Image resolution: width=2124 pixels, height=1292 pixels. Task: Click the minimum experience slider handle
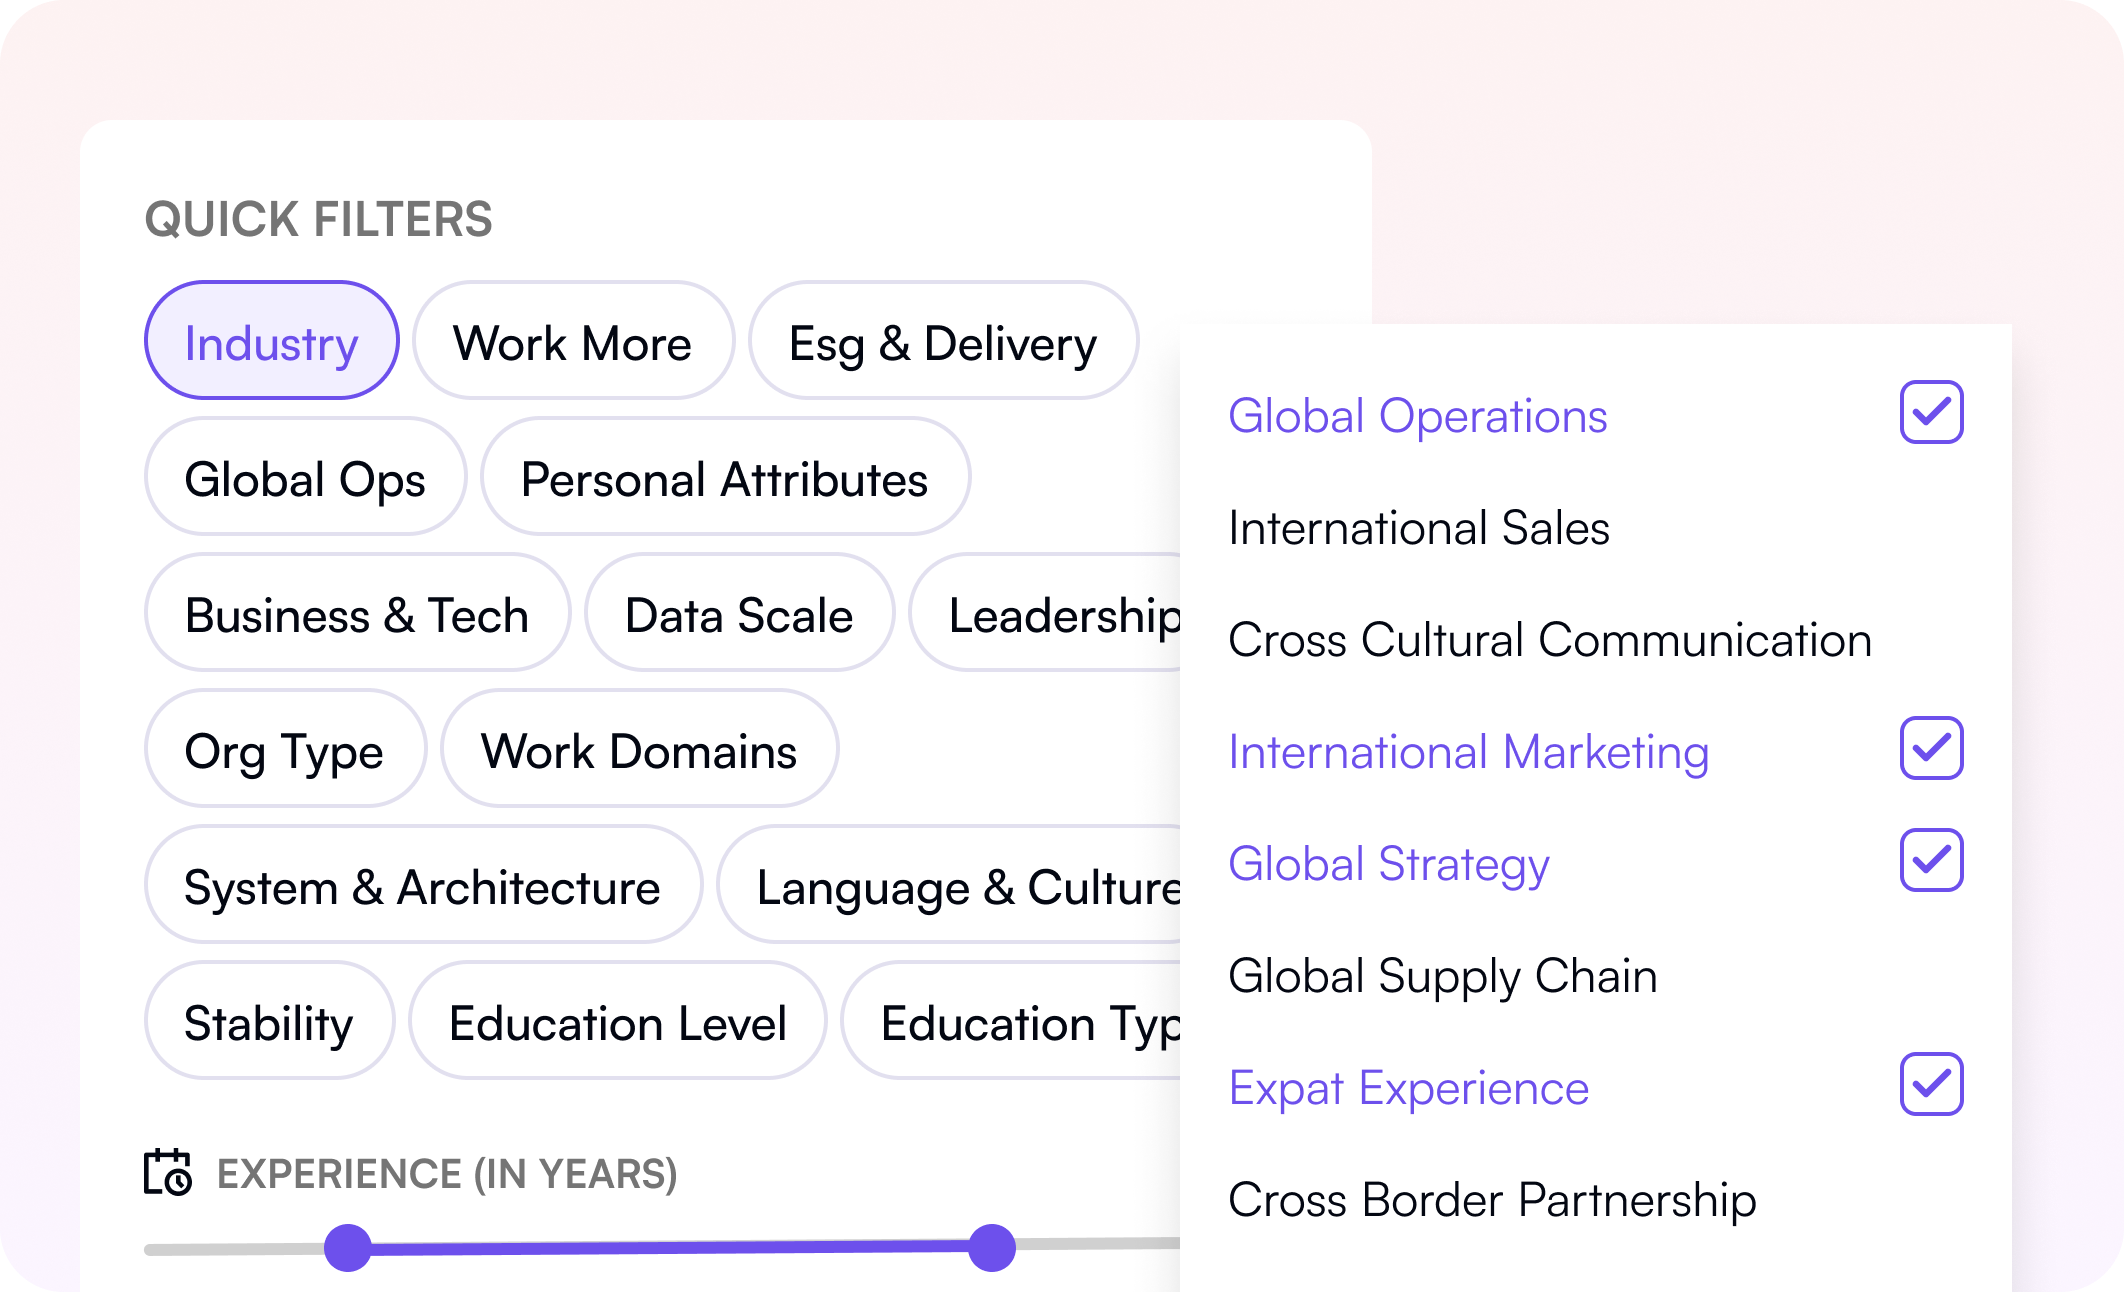click(348, 1247)
